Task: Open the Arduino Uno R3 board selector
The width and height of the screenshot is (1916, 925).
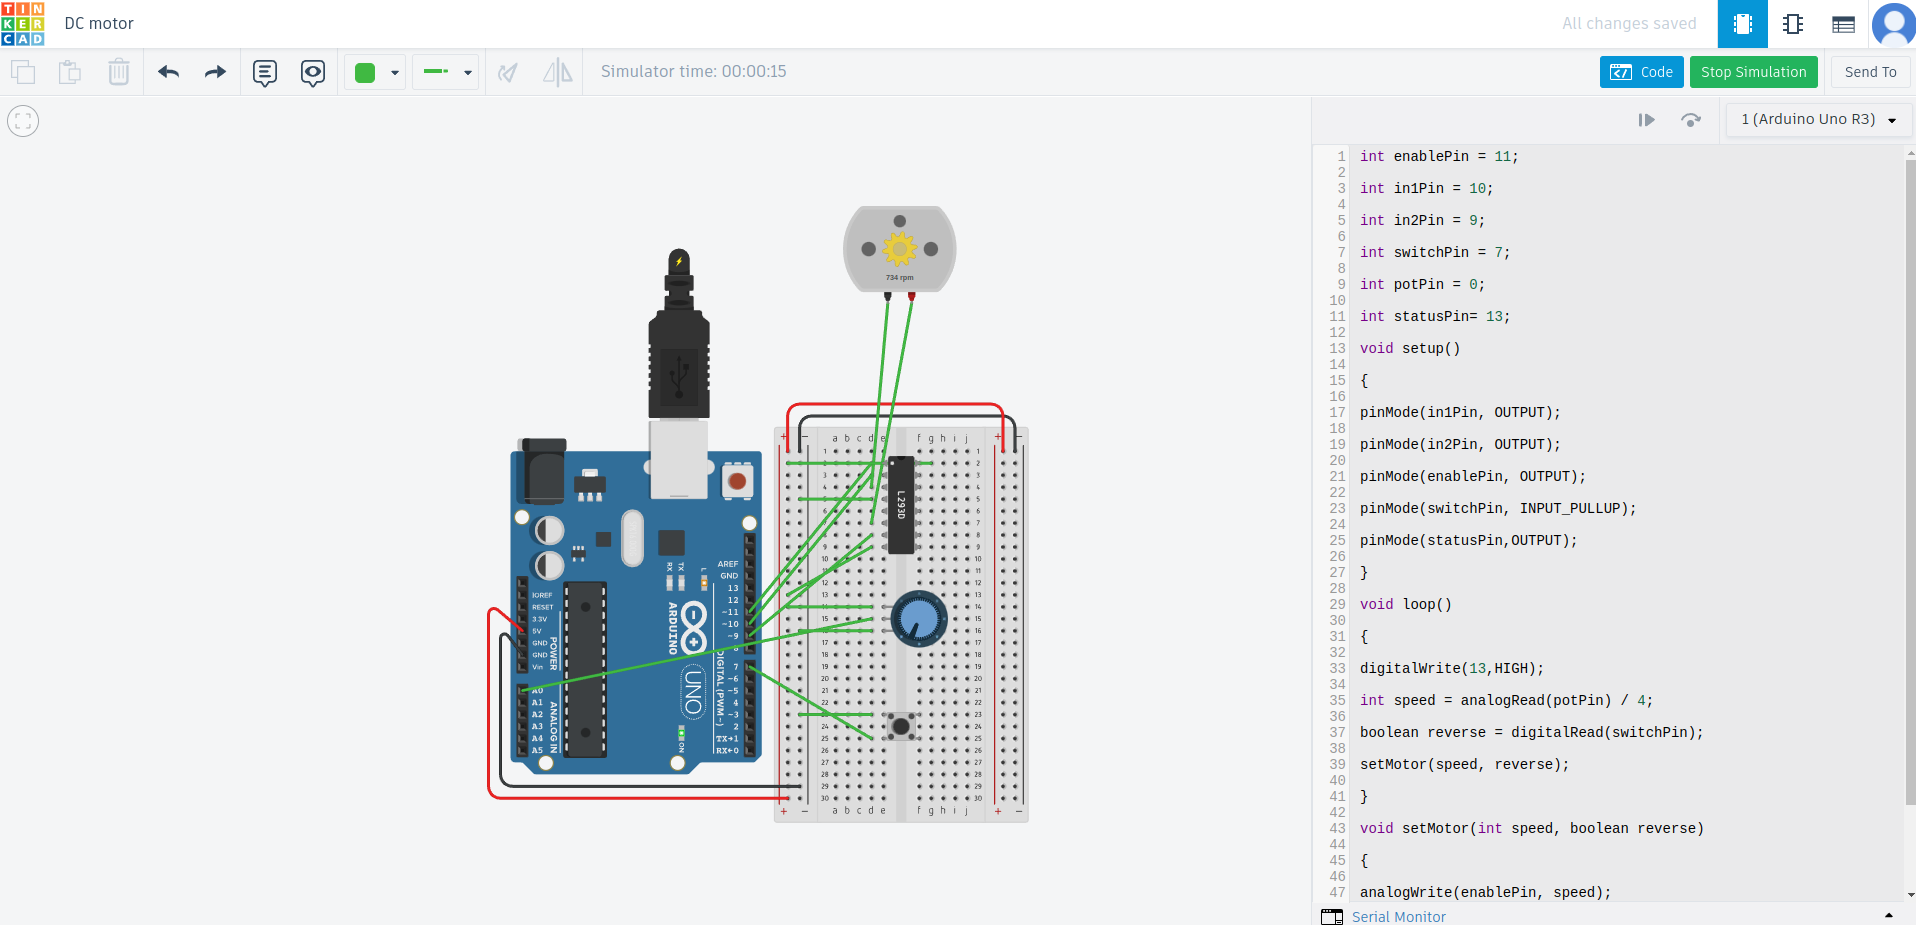Action: 1819,120
